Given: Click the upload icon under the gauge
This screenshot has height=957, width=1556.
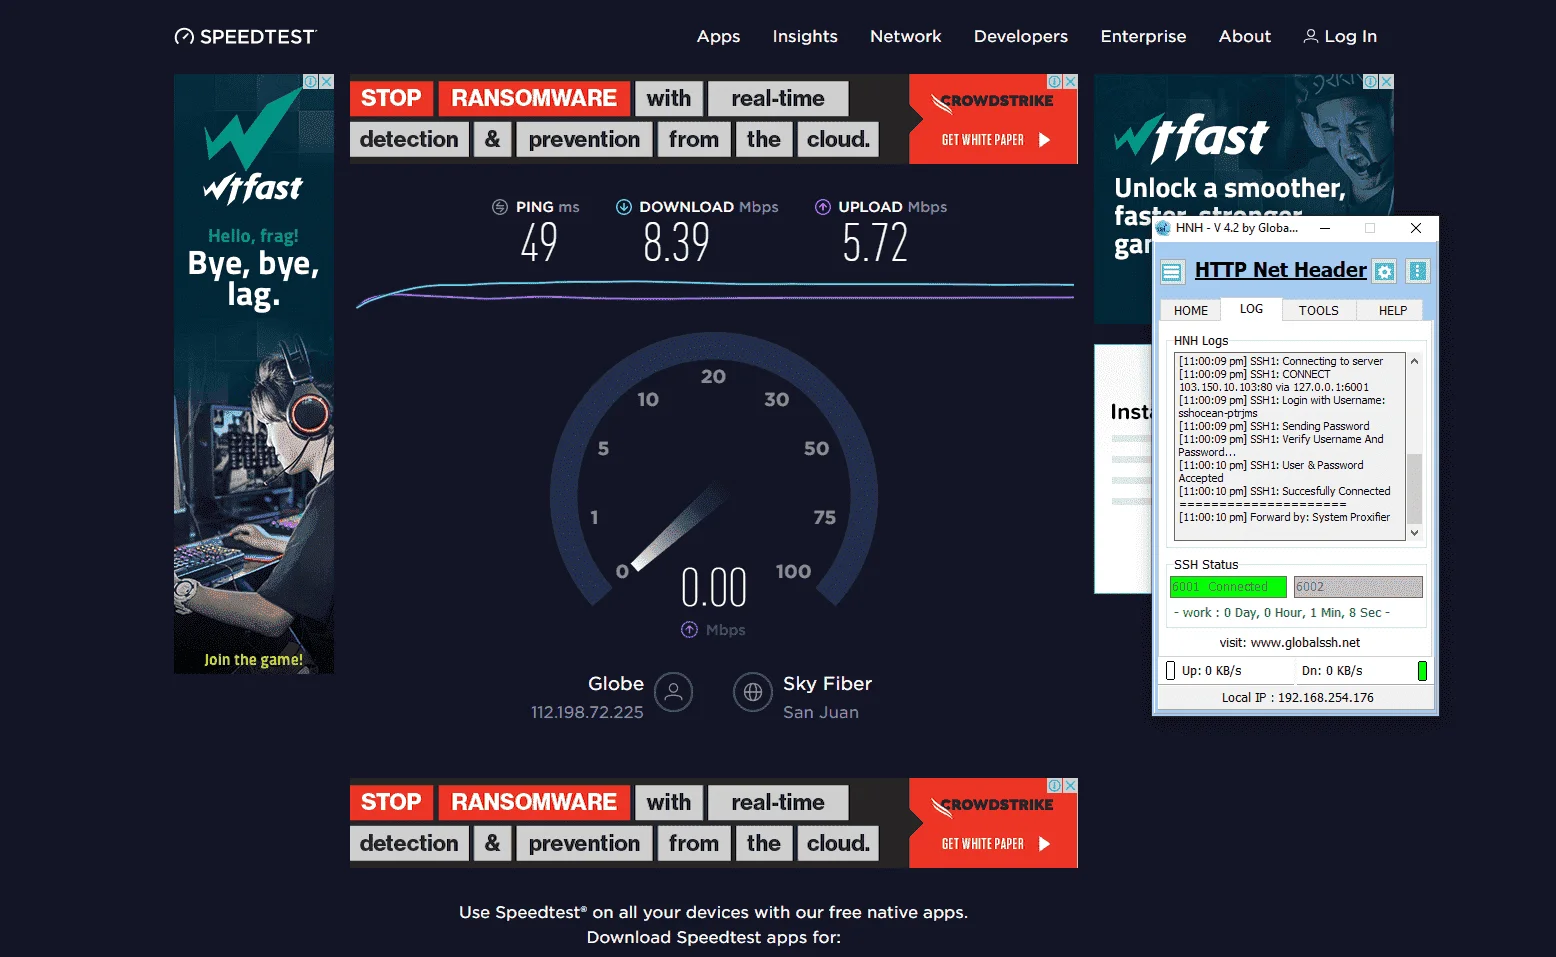Looking at the screenshot, I should point(689,629).
